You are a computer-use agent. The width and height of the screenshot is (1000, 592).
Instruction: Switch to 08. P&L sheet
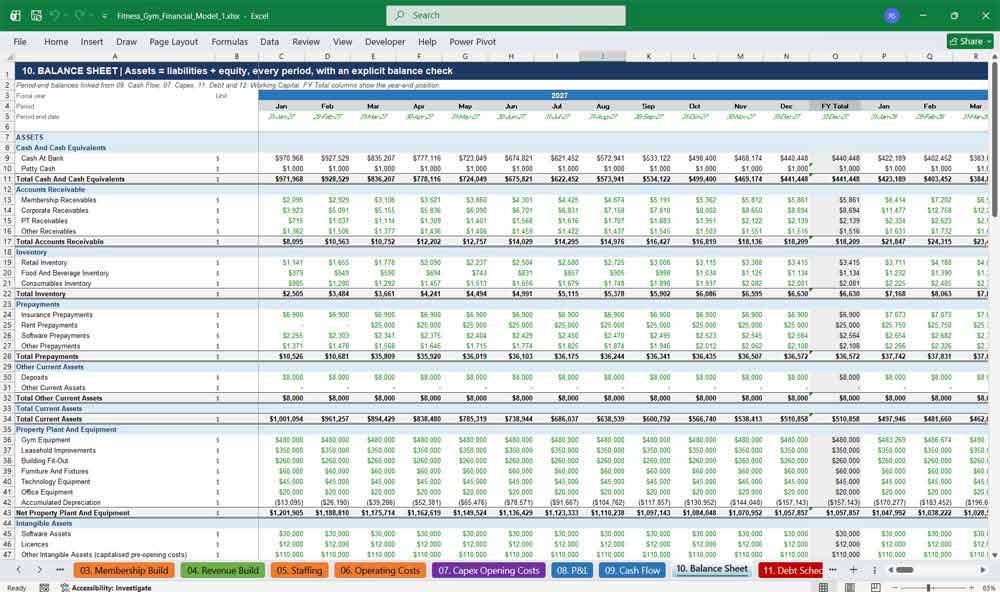571,570
